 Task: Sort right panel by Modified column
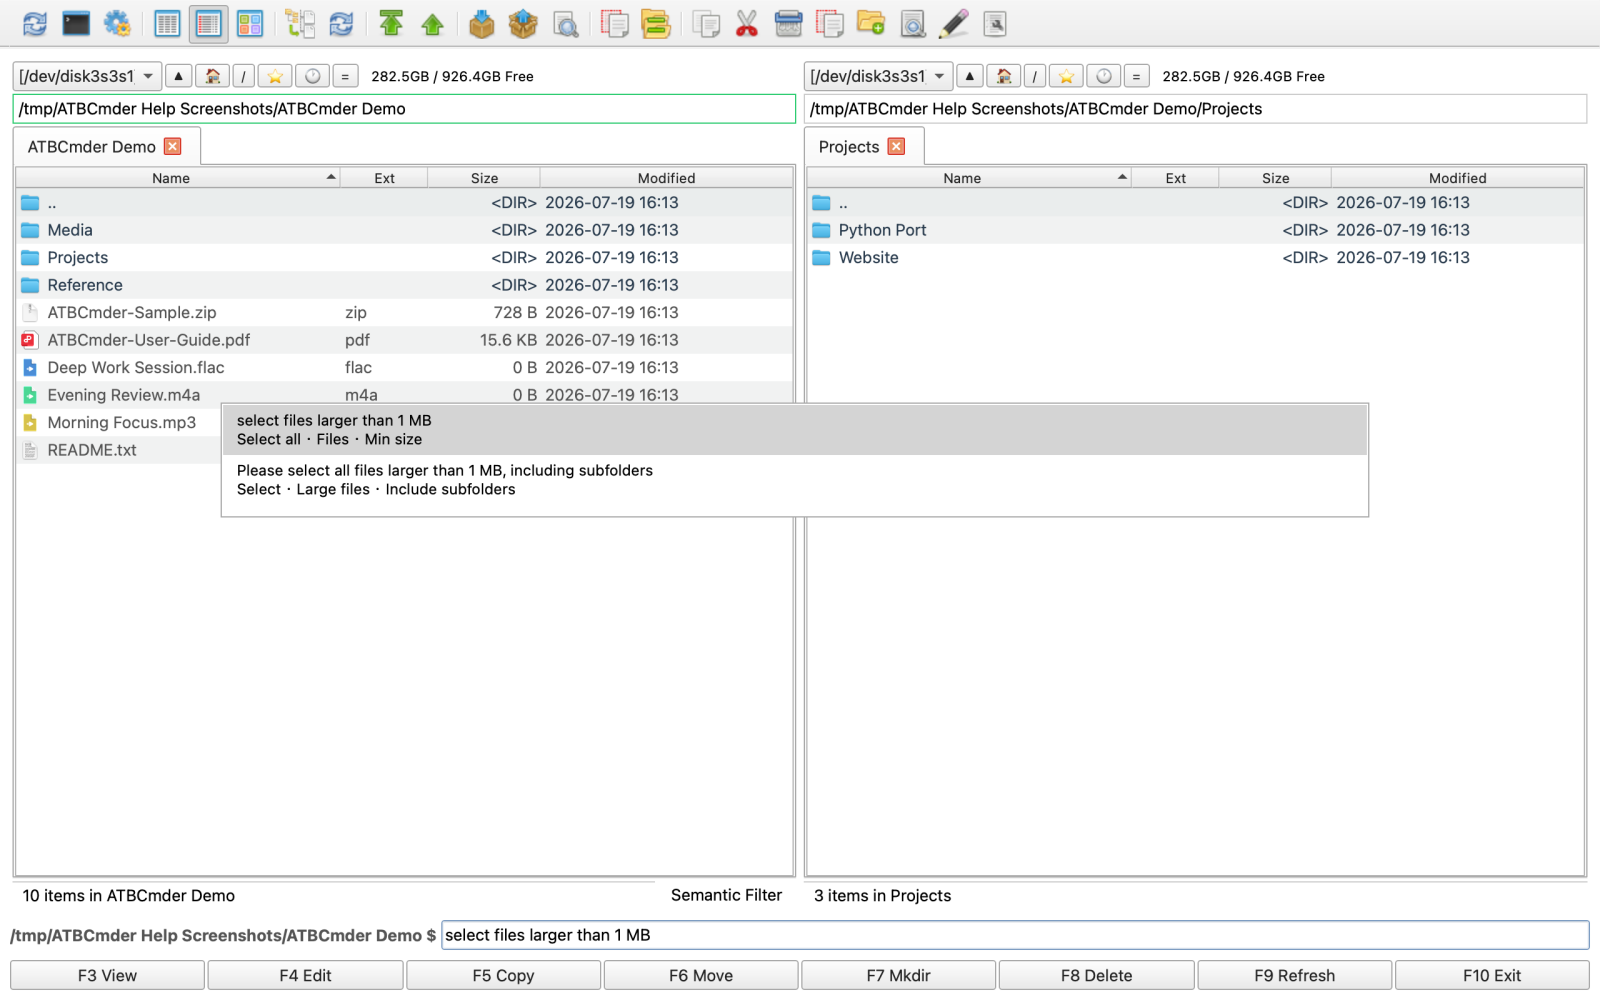click(x=1457, y=178)
